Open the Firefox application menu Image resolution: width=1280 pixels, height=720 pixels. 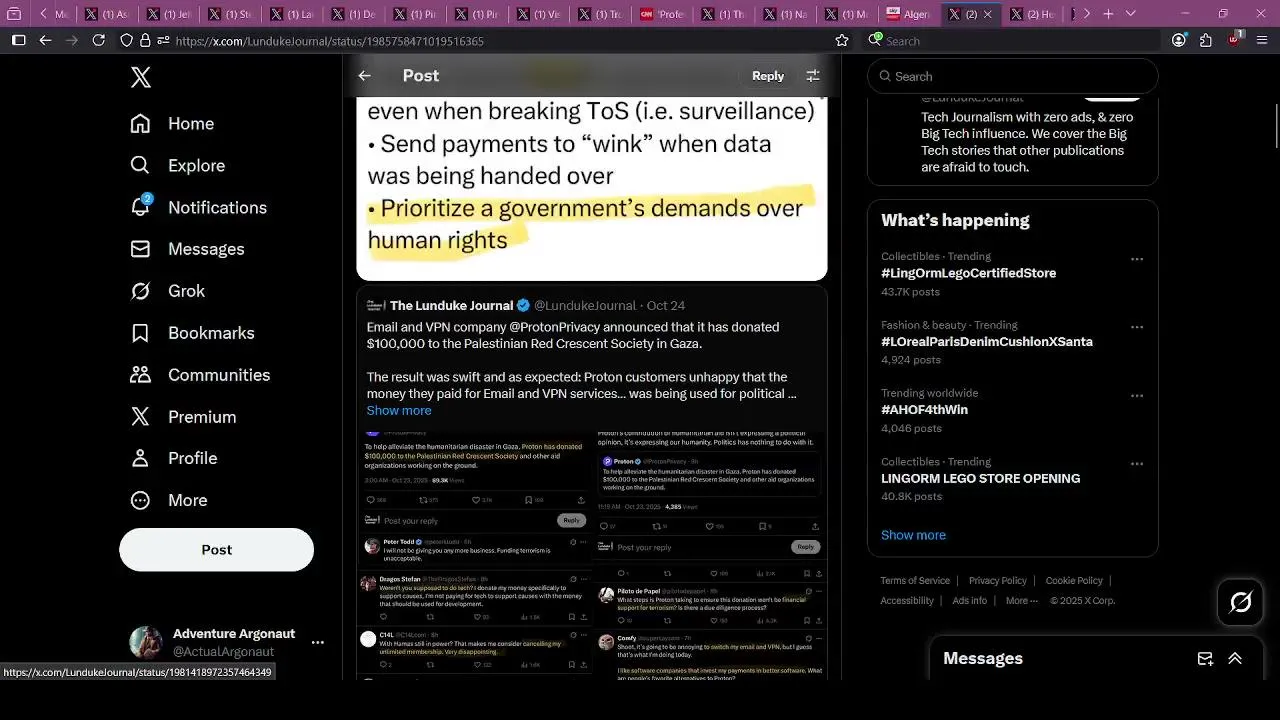(x=1262, y=40)
